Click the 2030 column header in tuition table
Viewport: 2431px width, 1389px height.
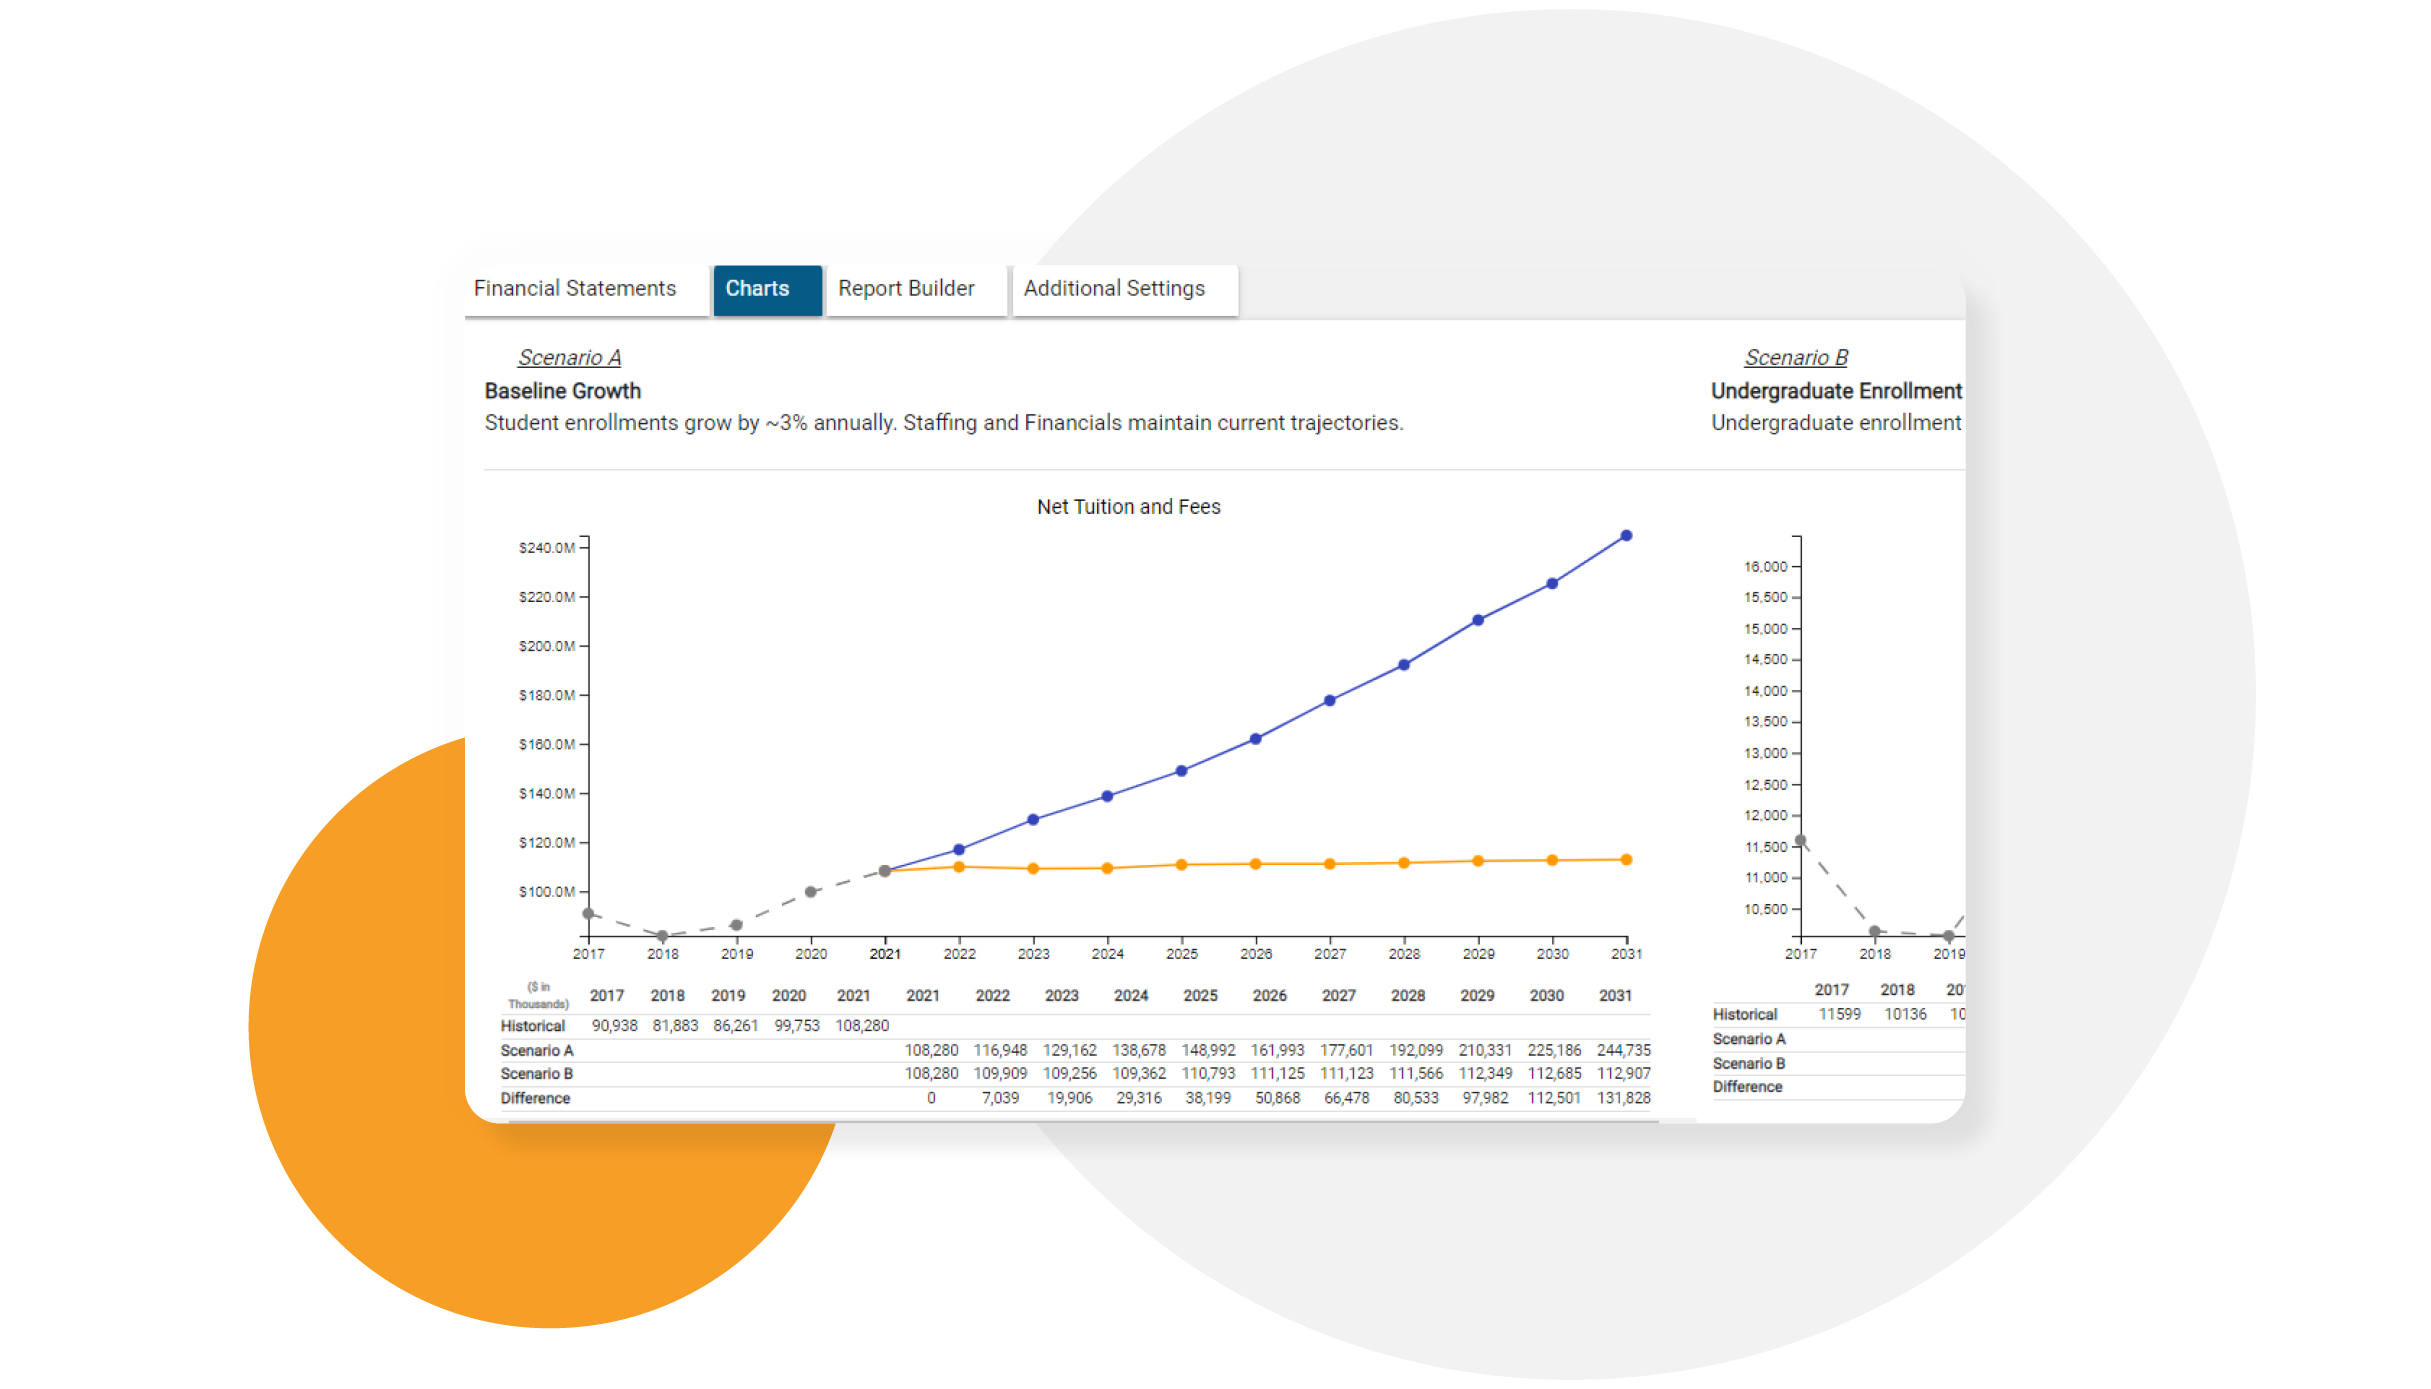(x=1546, y=996)
